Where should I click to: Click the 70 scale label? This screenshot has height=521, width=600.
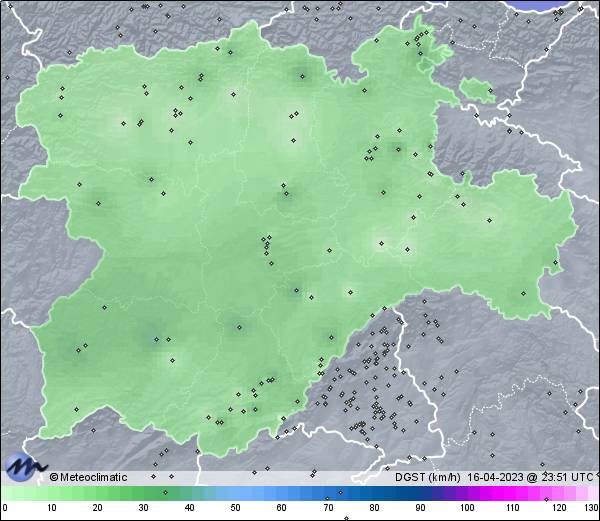tap(328, 508)
